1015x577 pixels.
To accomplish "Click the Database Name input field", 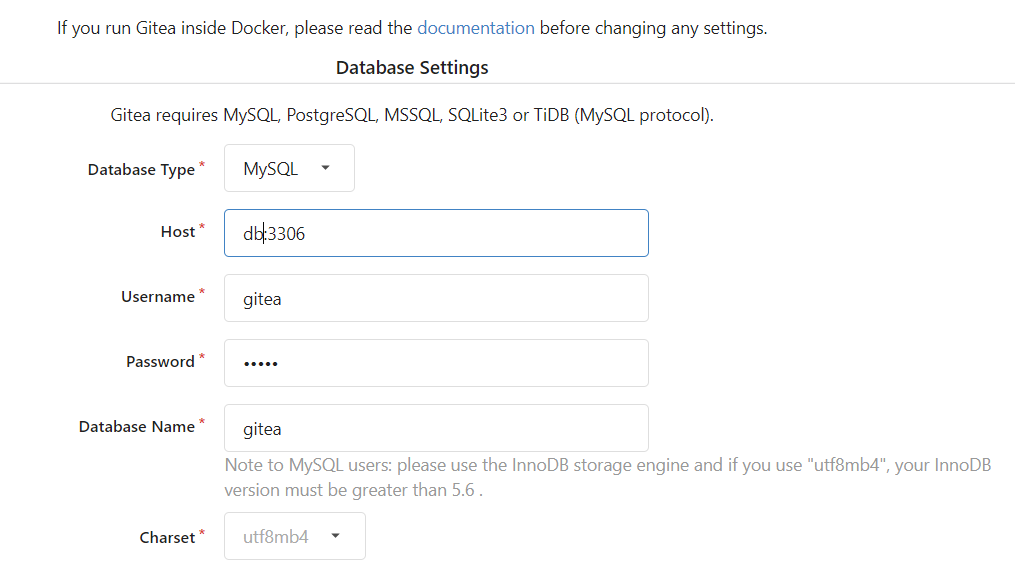I will coord(436,428).
